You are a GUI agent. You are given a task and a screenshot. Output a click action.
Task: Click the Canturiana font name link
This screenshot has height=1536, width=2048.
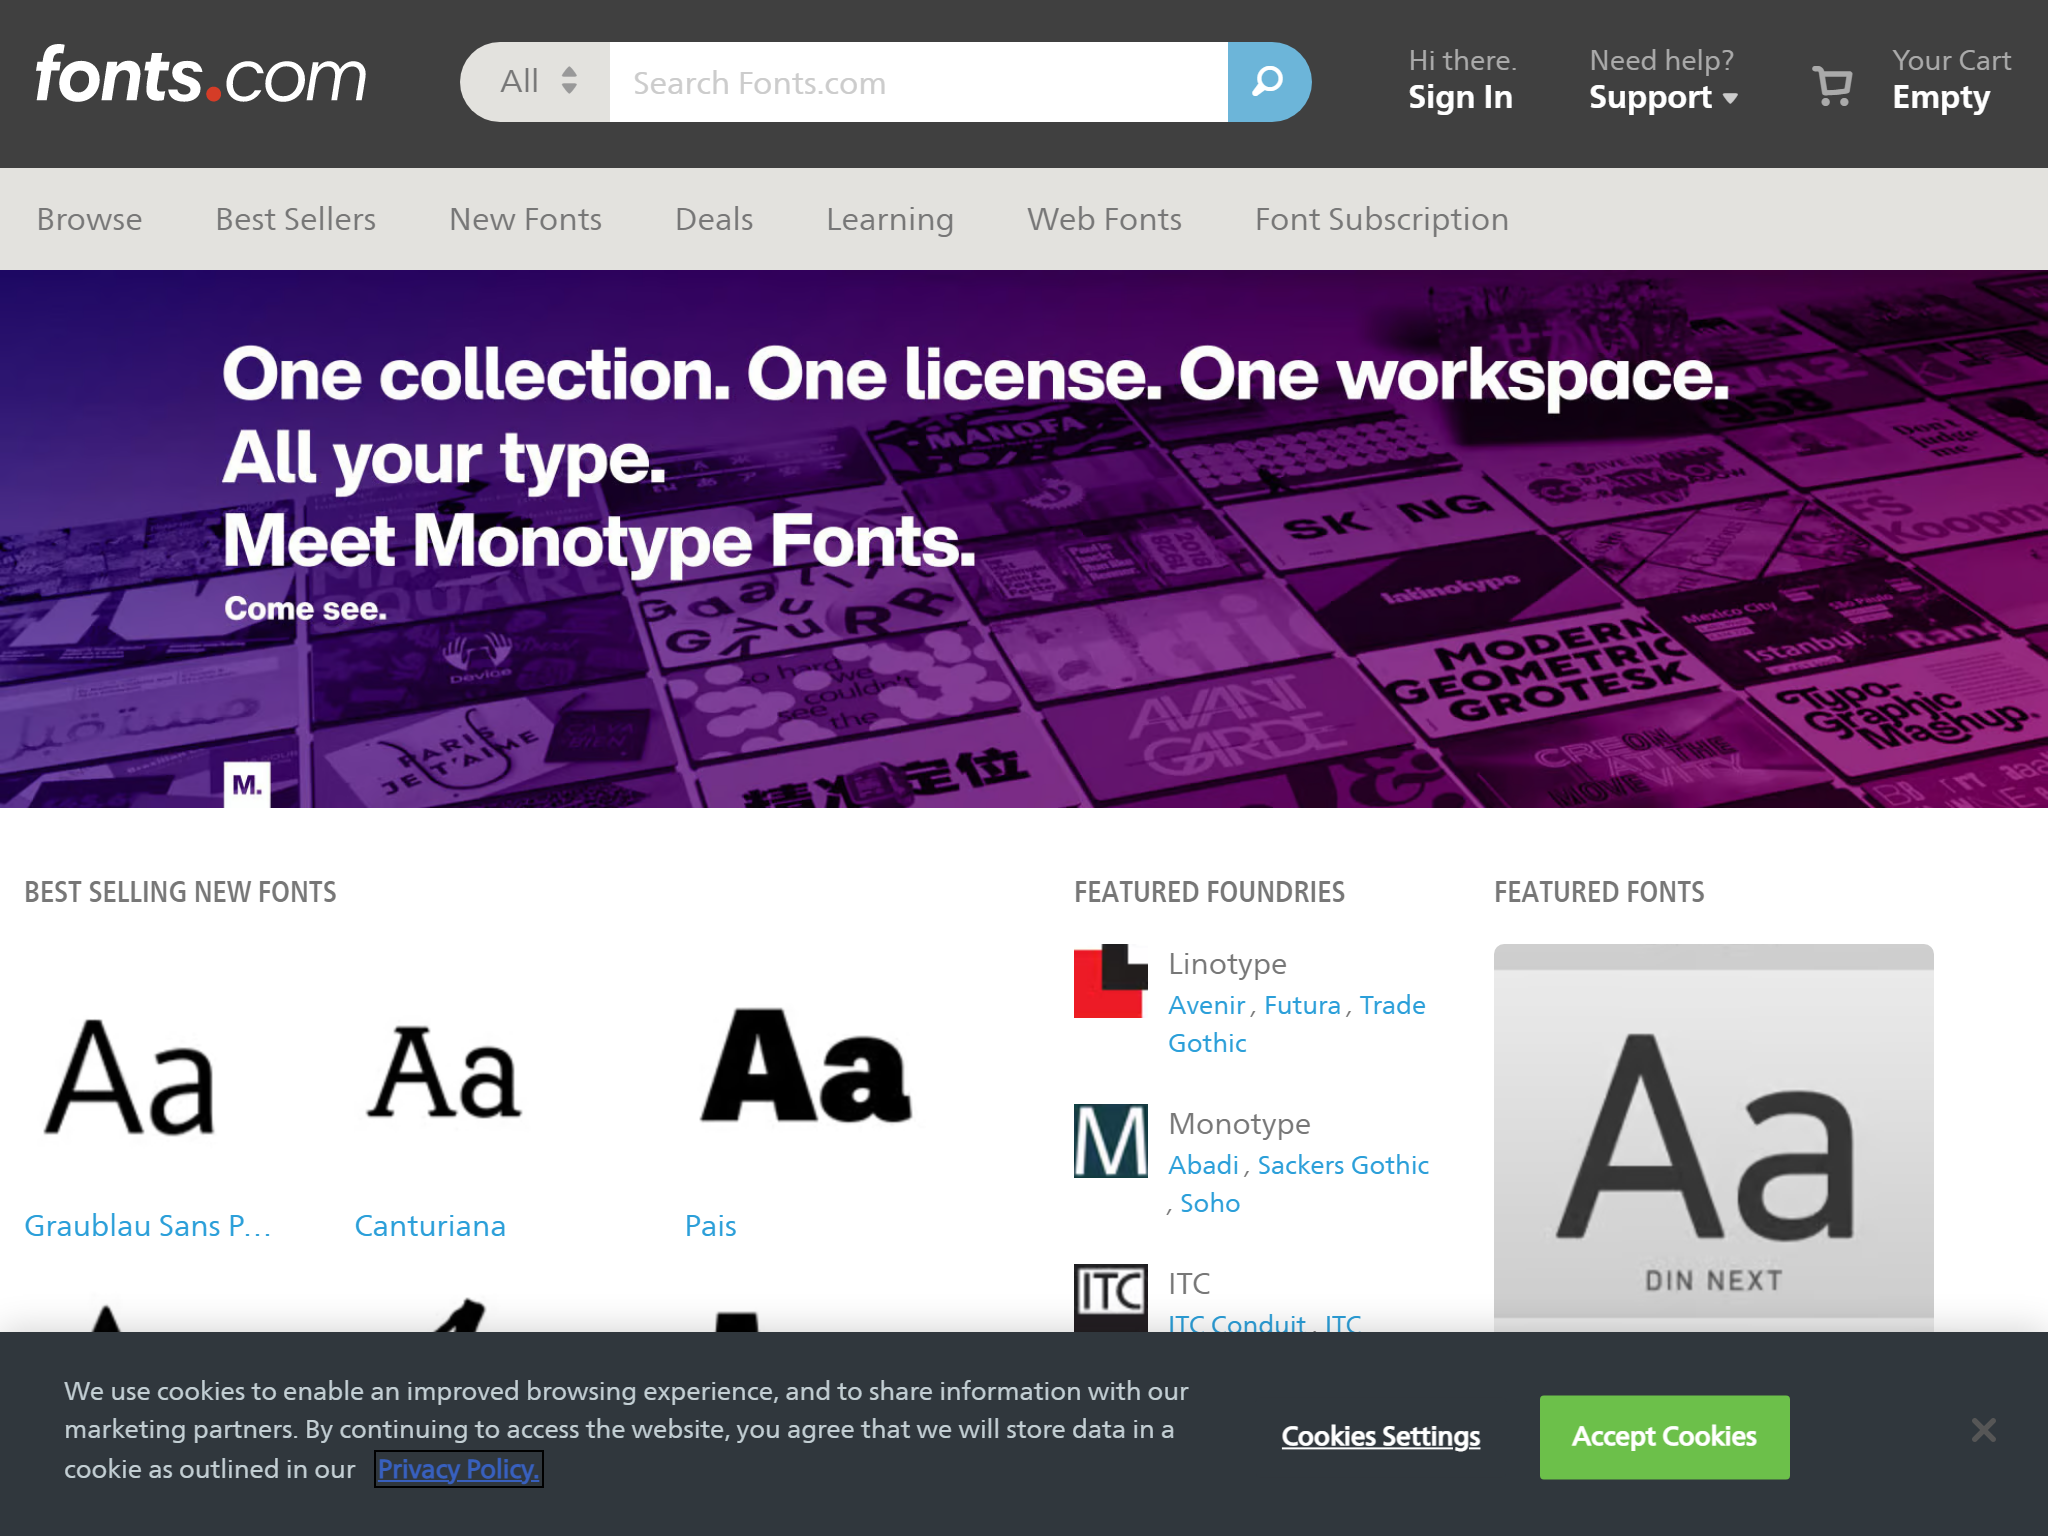point(431,1226)
